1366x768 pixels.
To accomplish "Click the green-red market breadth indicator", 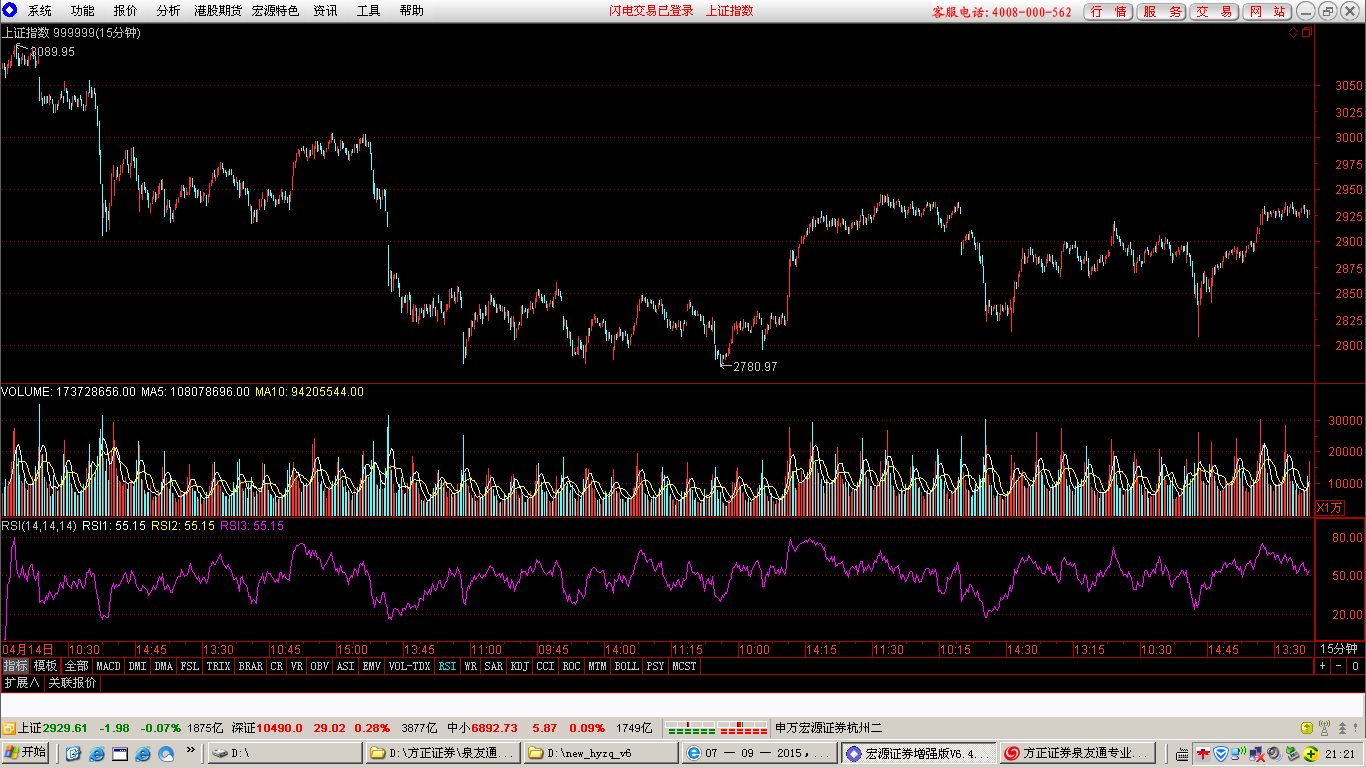I will point(716,727).
